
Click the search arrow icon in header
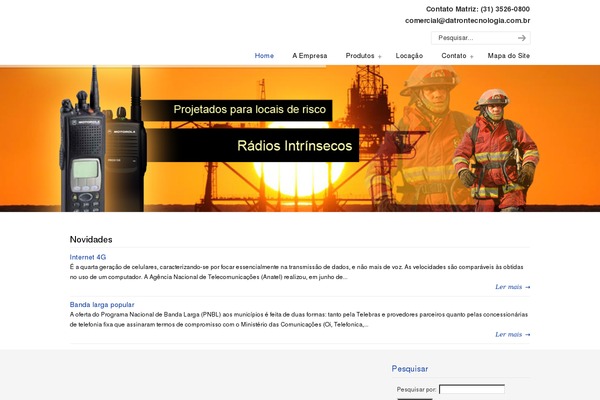point(522,38)
